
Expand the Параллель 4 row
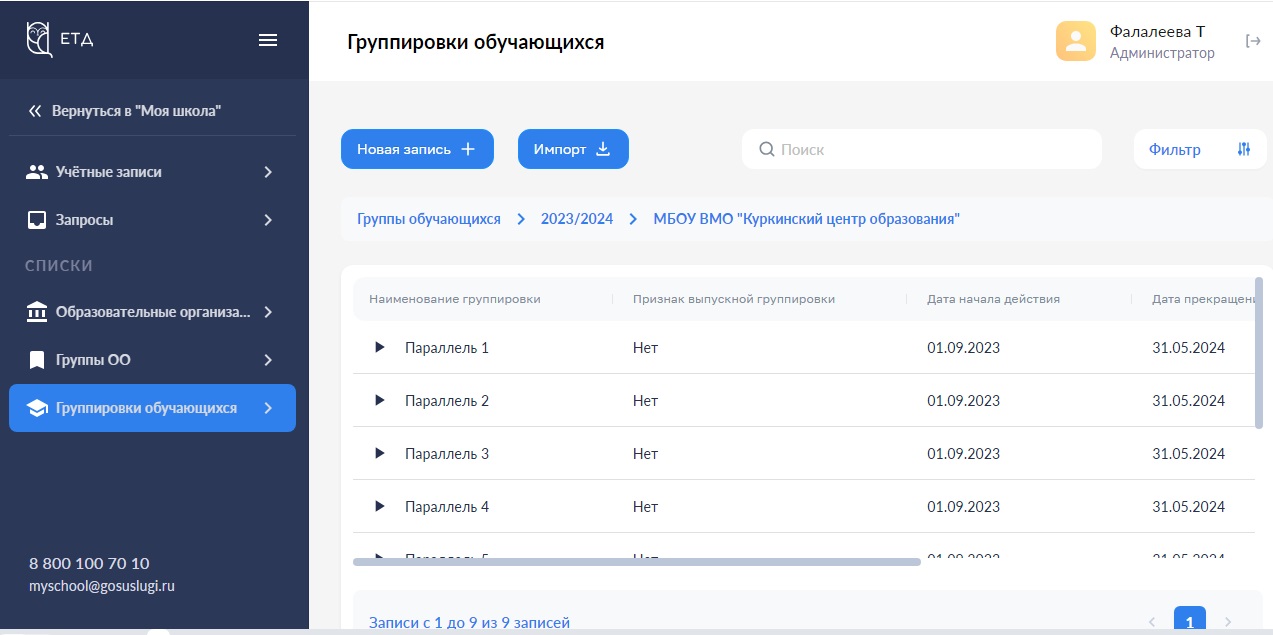pos(379,506)
